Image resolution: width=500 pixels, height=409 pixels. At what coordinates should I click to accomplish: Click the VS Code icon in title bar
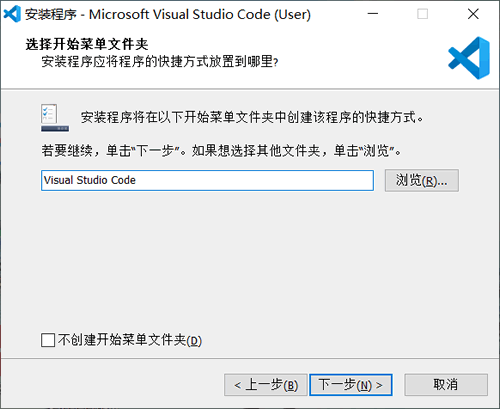coord(12,14)
